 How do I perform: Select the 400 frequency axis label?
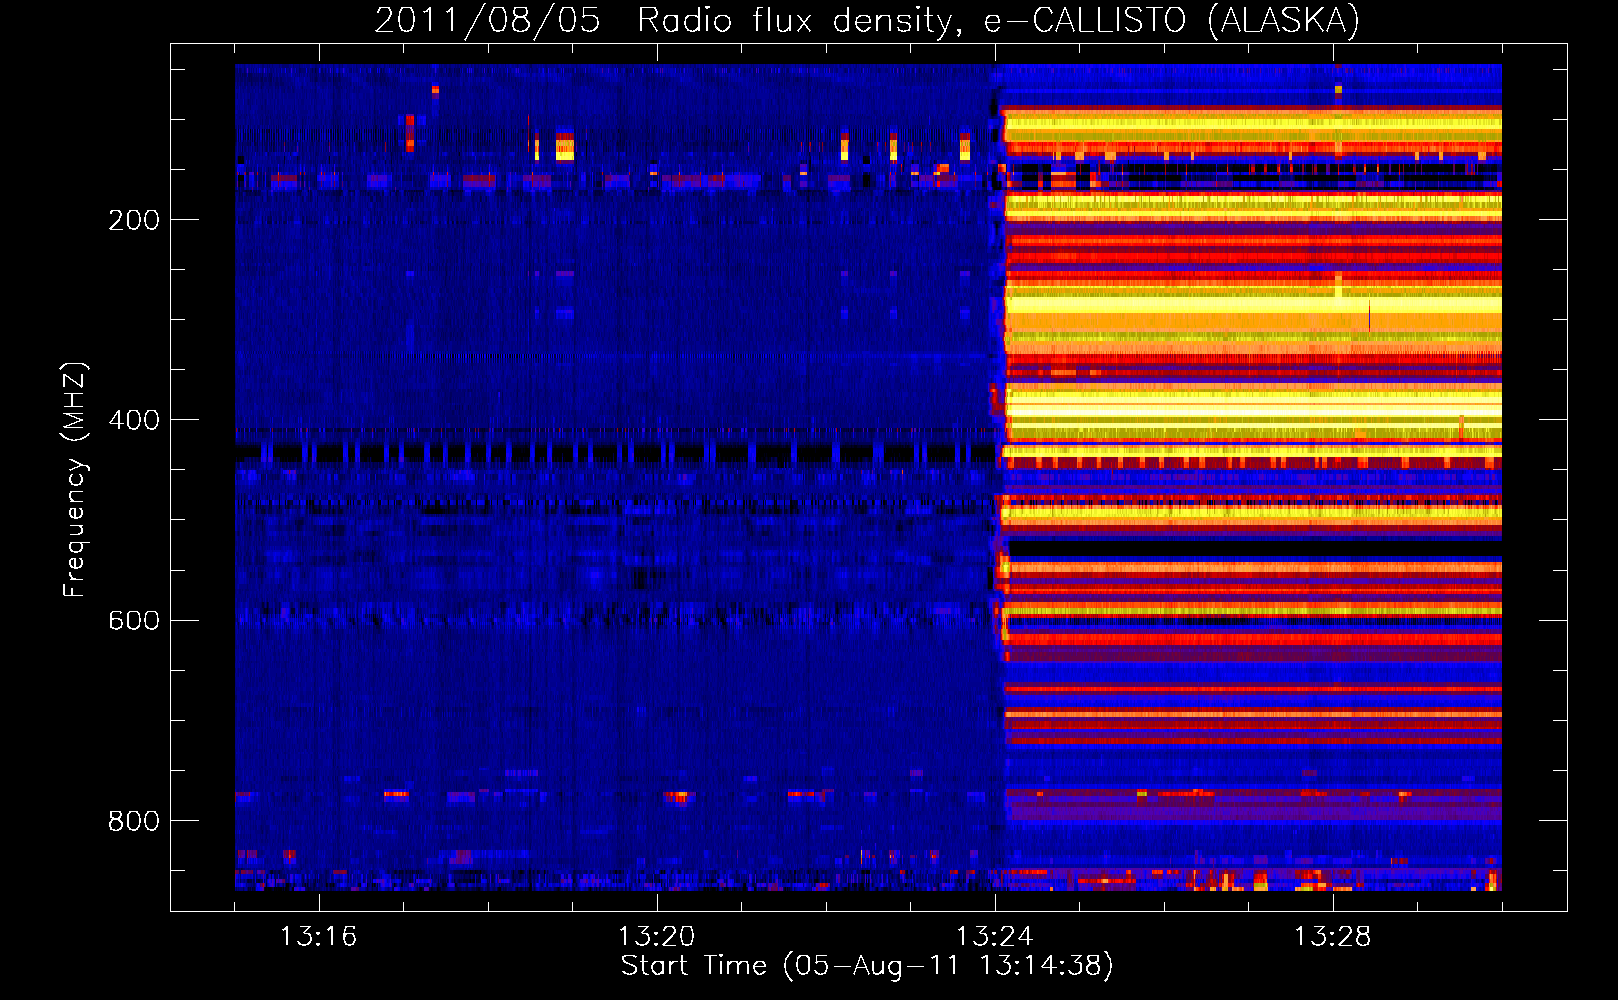[x=134, y=420]
